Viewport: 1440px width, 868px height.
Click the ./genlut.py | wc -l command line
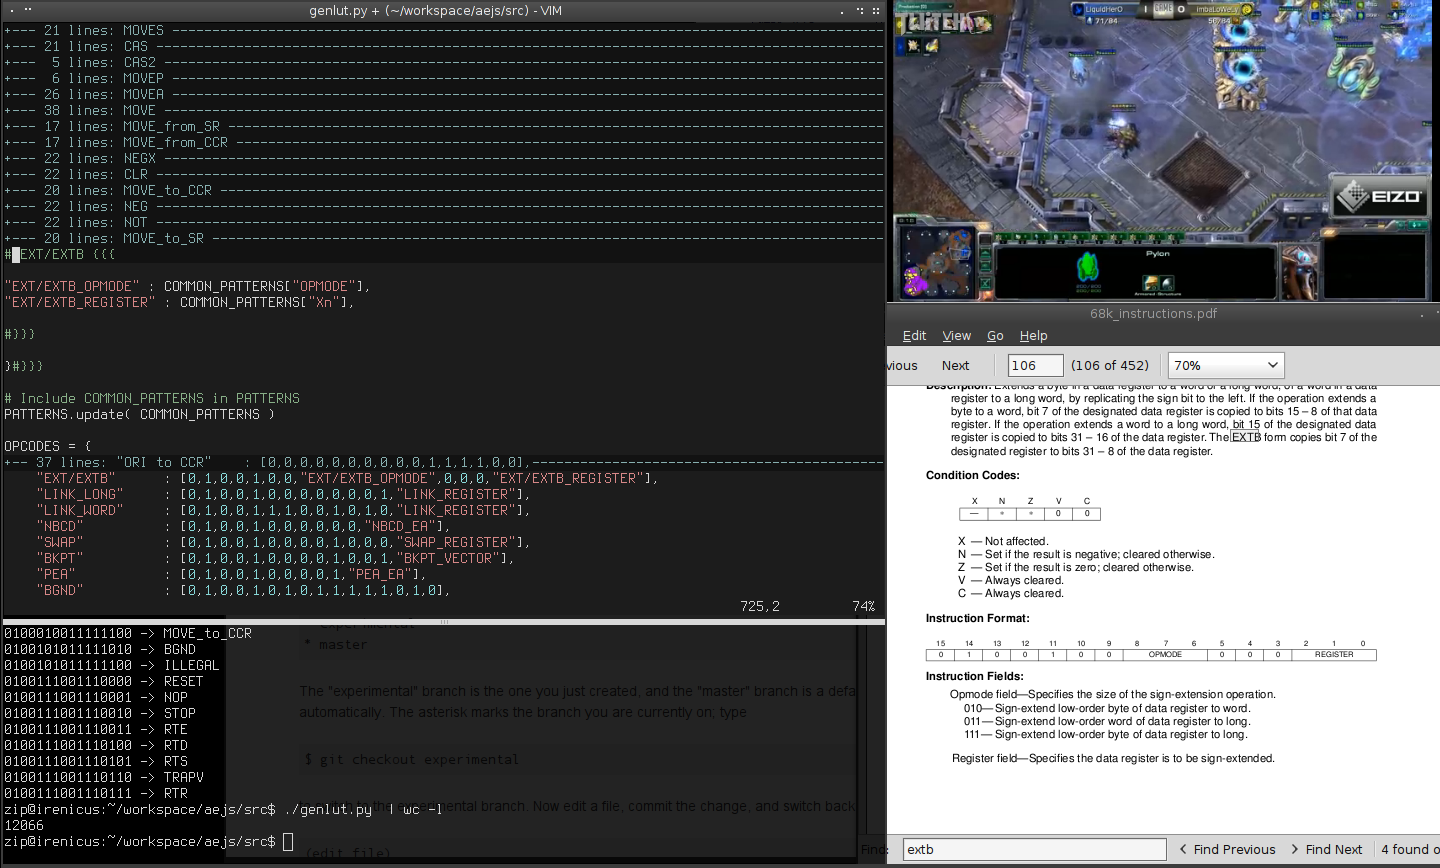223,809
